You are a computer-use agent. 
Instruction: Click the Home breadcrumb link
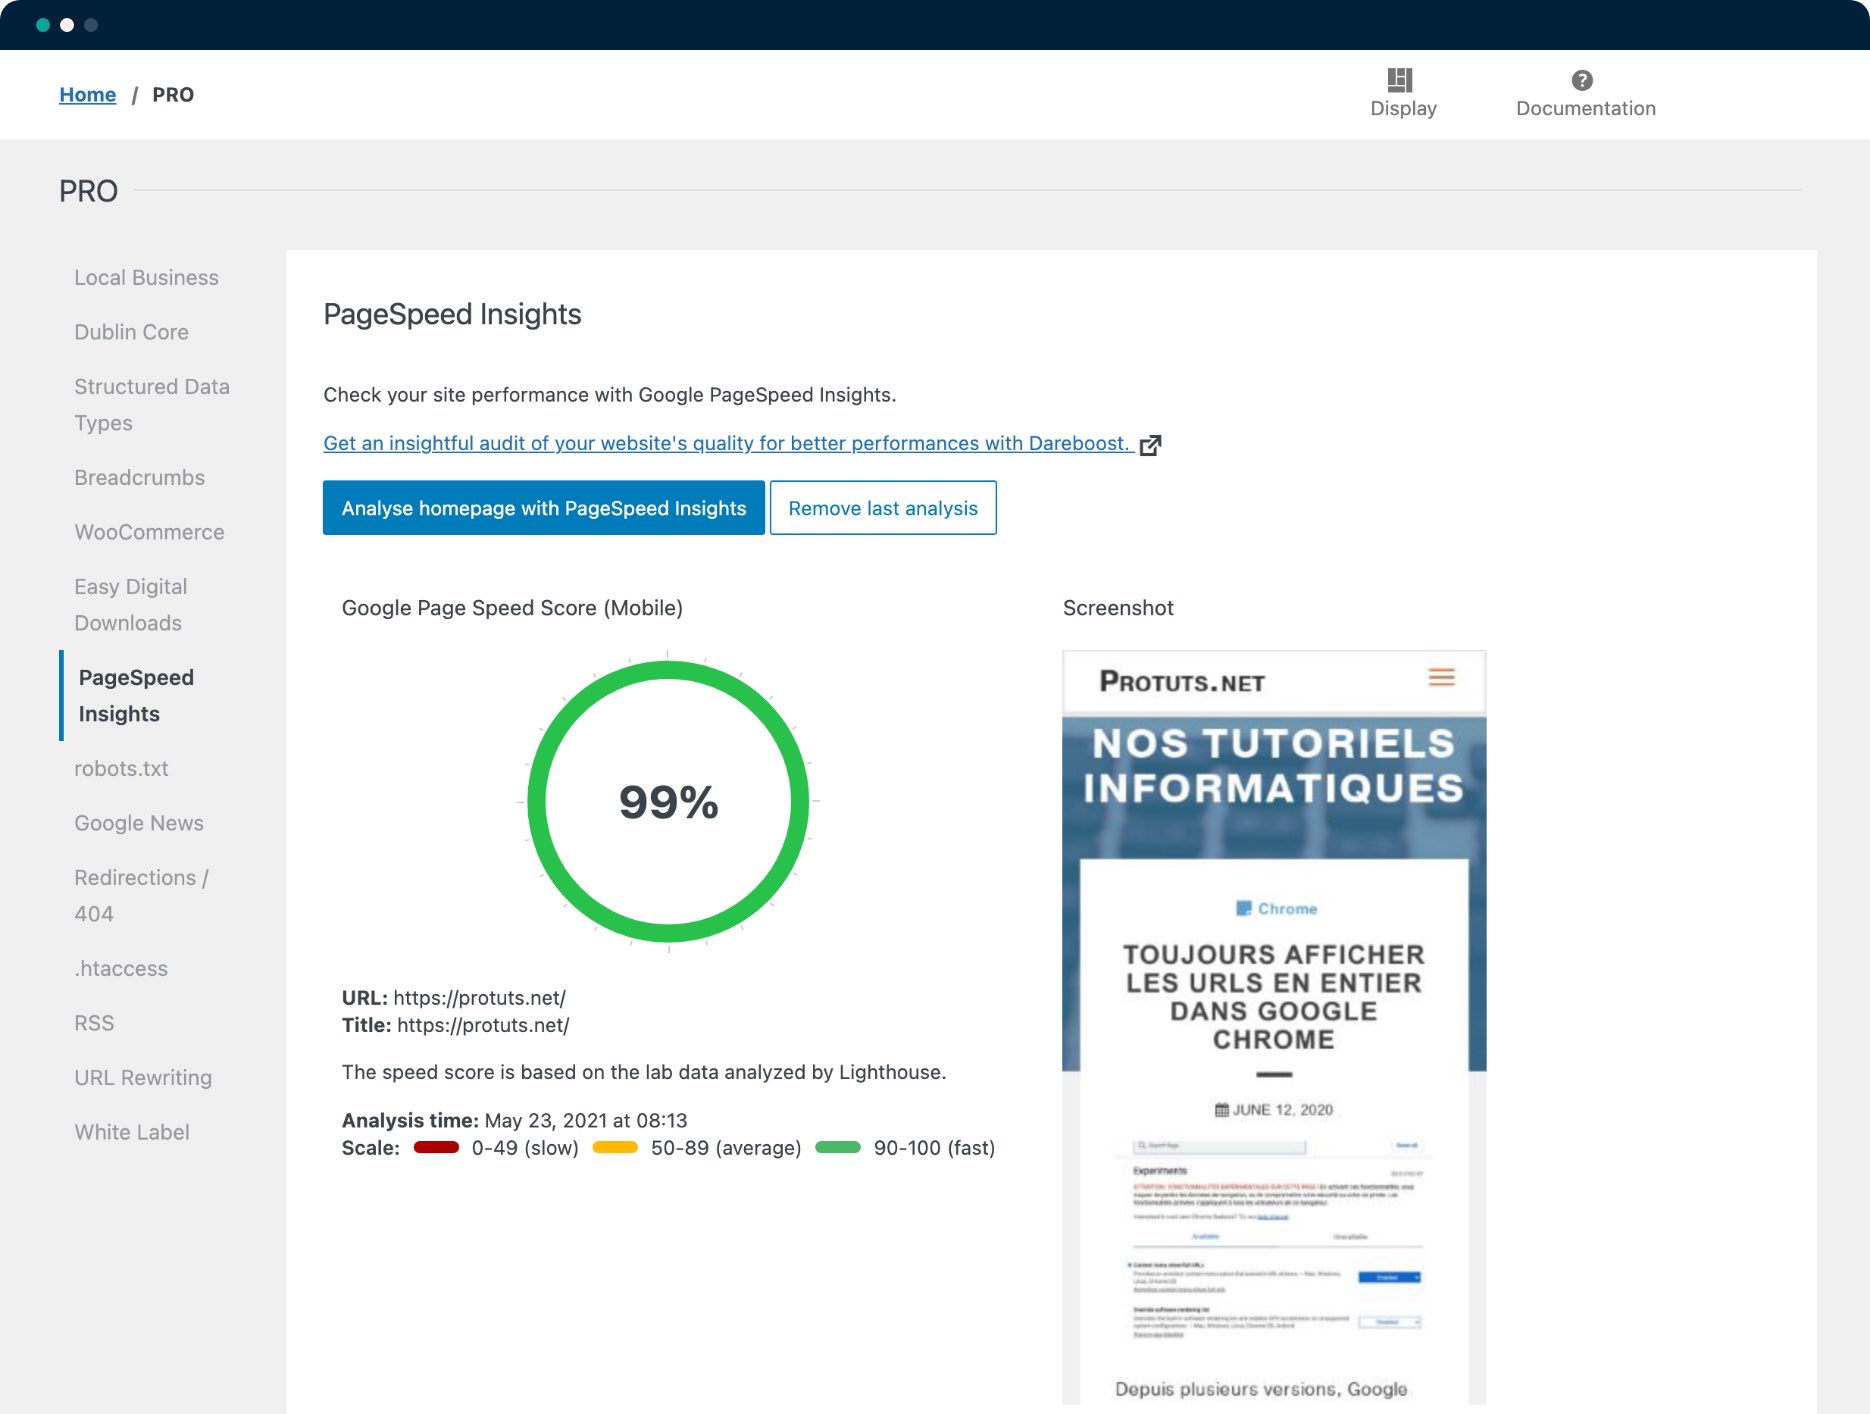coord(88,95)
